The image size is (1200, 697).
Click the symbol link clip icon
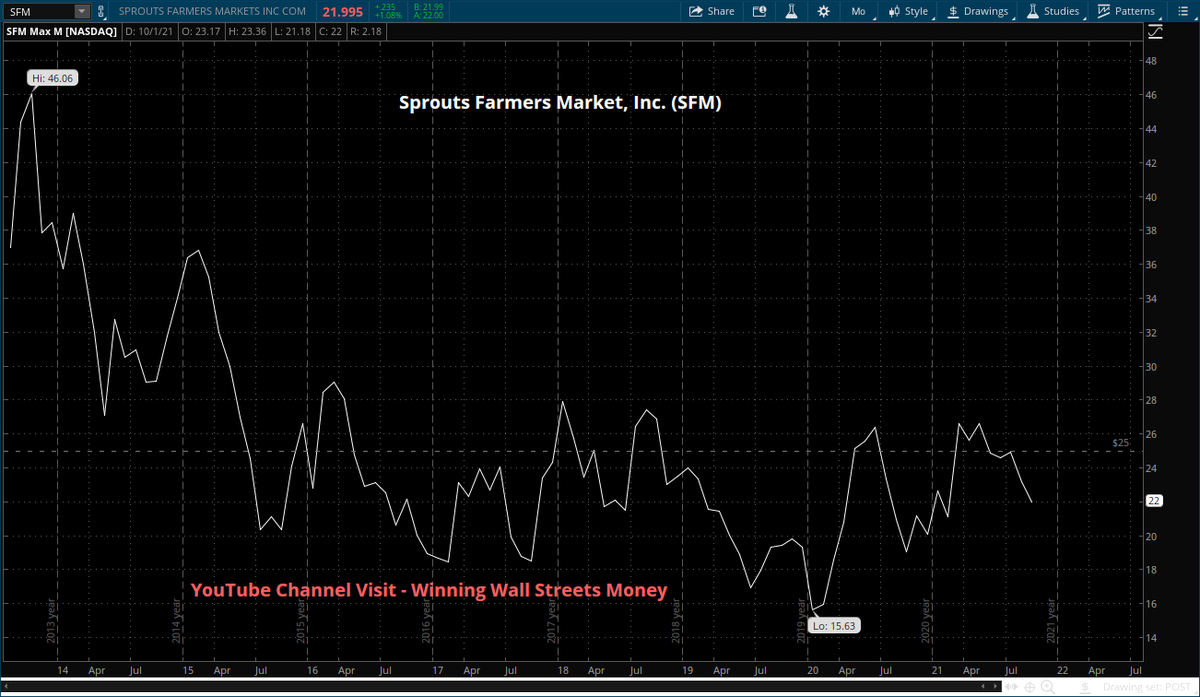tap(99, 11)
